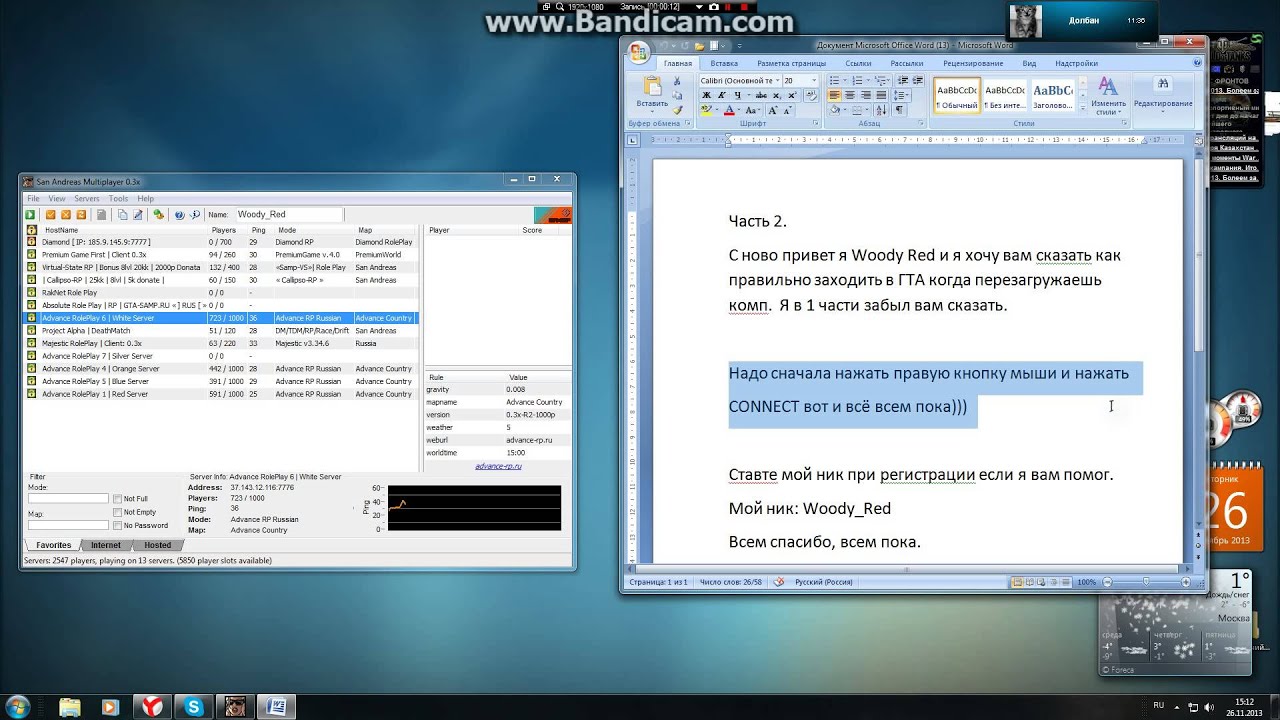
Task: Click the word count status Число слов
Action: tap(730, 582)
